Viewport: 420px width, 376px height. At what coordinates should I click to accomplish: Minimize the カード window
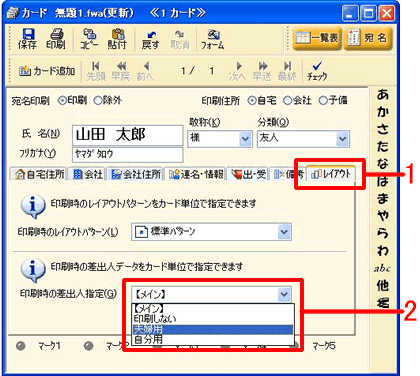[x=350, y=14]
